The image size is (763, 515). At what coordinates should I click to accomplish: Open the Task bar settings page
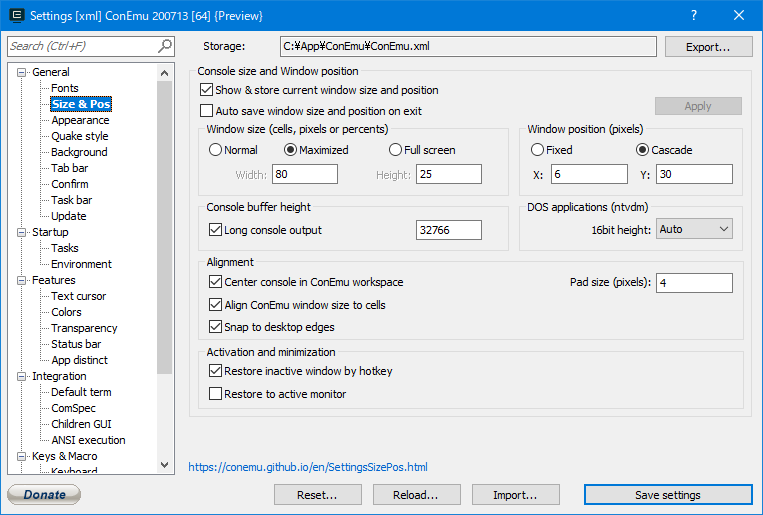pyautogui.click(x=72, y=201)
